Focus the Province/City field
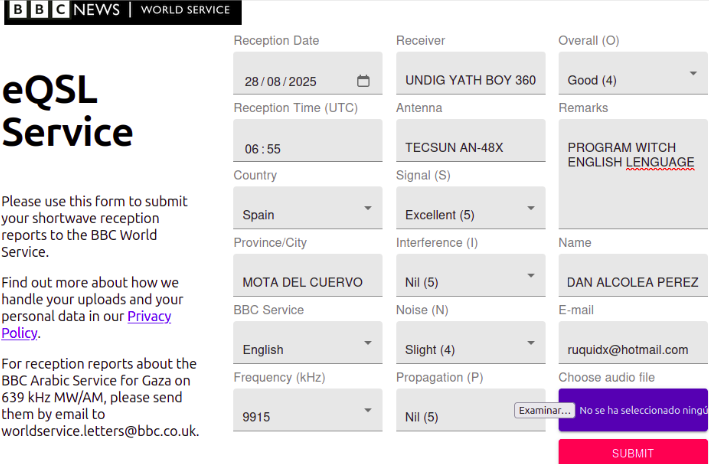Image resolution: width=709 pixels, height=464 pixels. tap(307, 282)
